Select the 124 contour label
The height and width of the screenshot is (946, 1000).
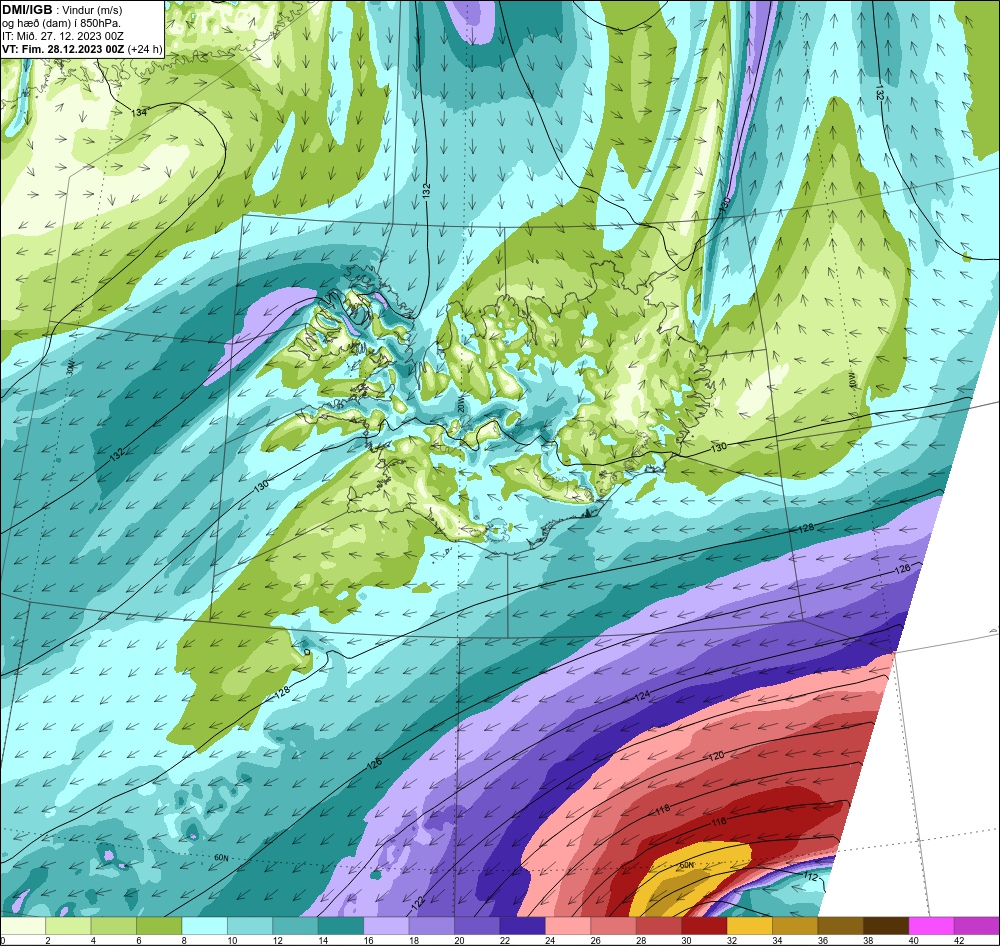point(642,696)
